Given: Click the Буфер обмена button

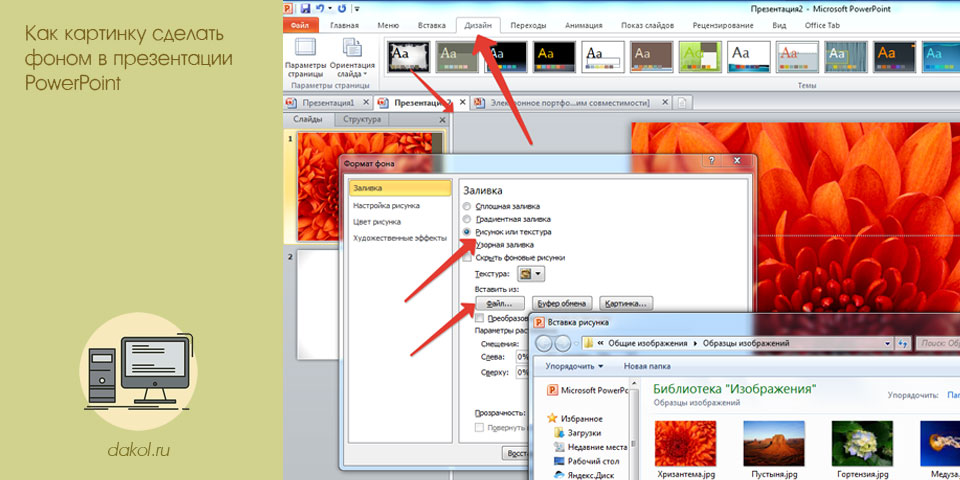Looking at the screenshot, I should point(563,303).
